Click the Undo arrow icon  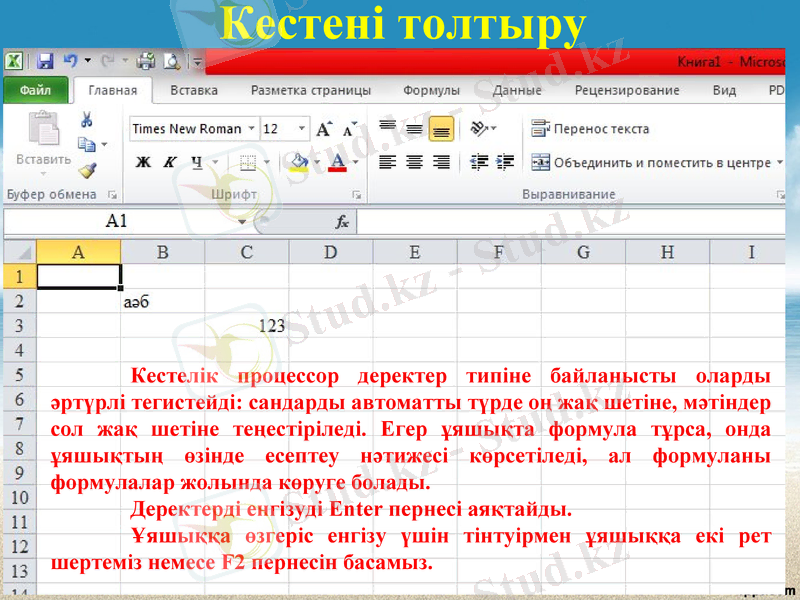point(69,61)
